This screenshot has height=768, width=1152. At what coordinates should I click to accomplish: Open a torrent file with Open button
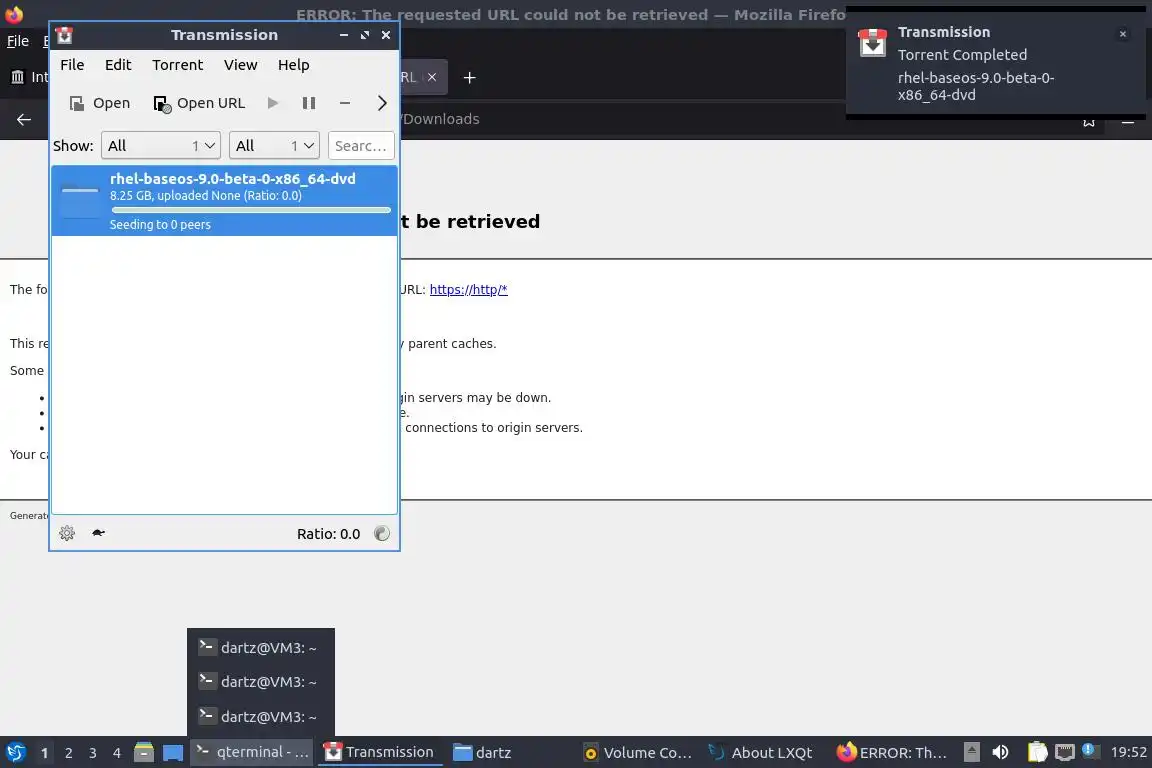pos(99,103)
